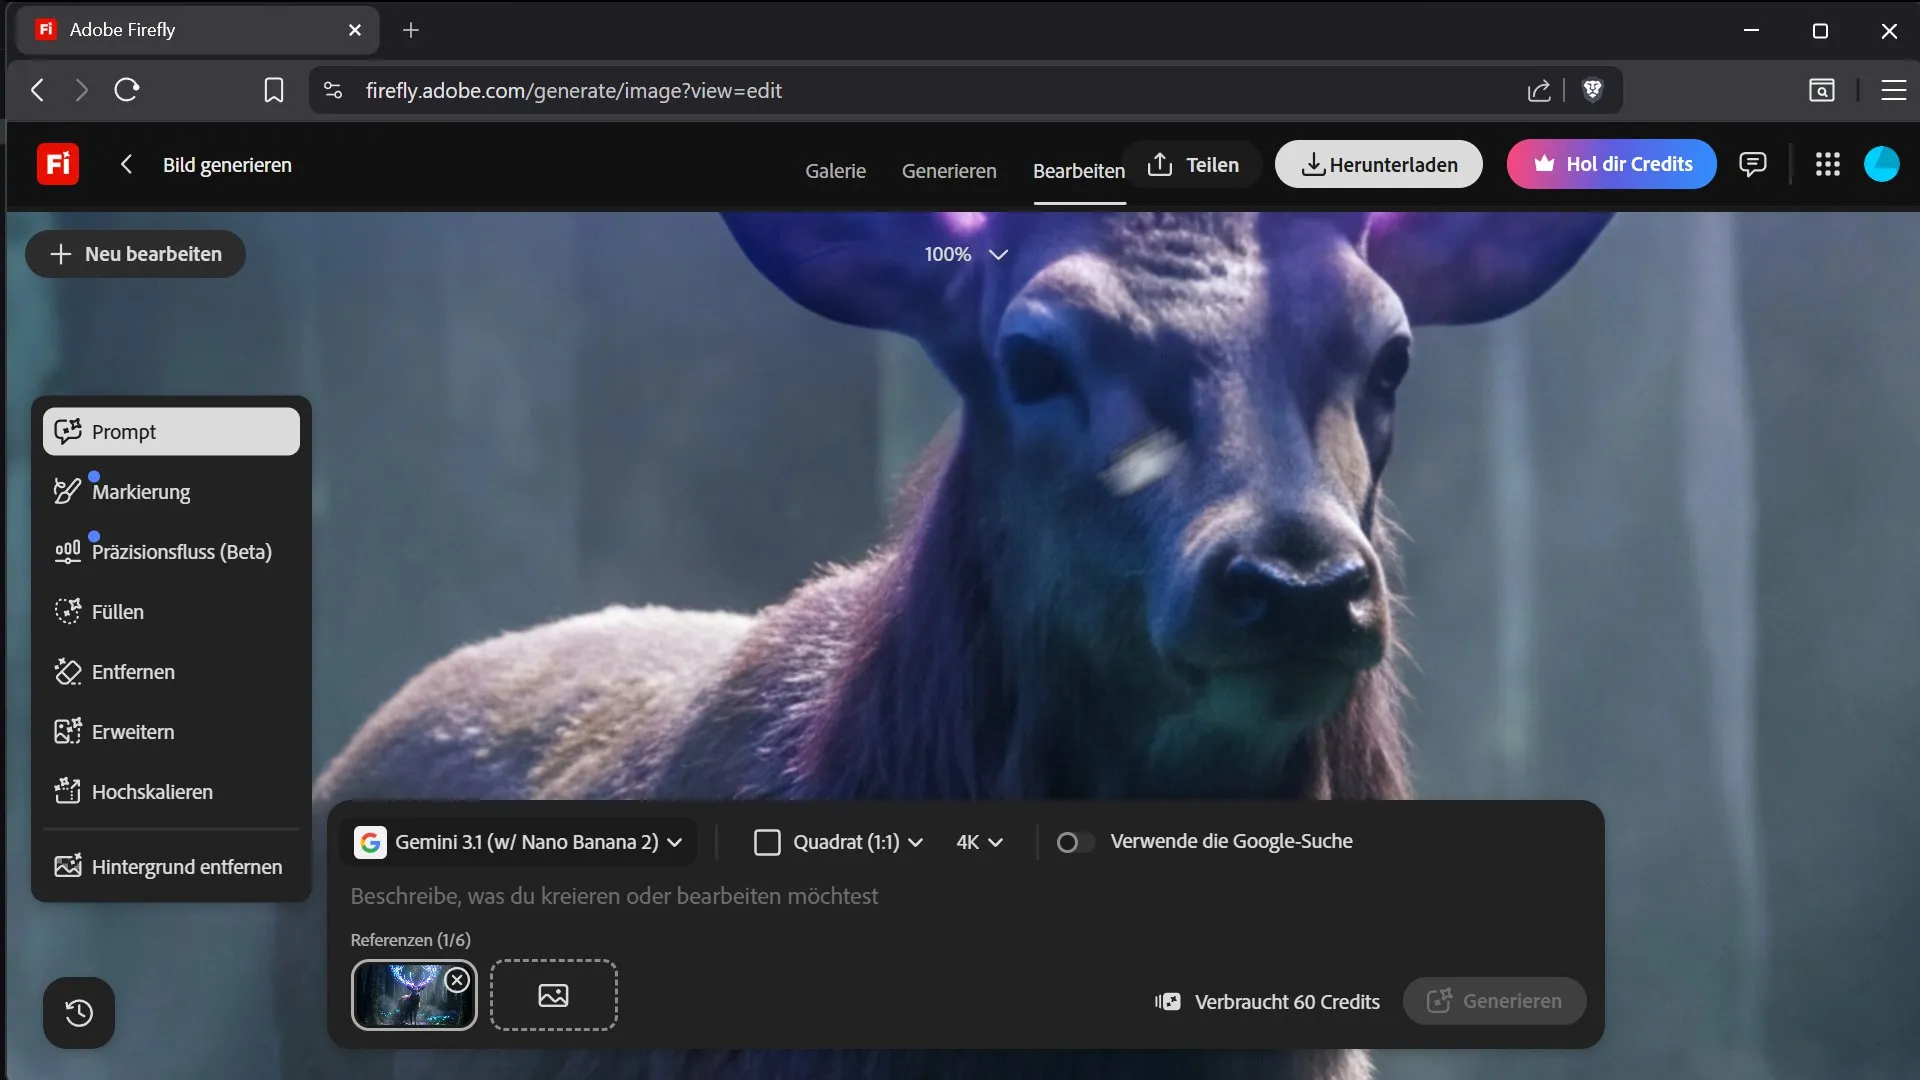Select the deer reference thumbnail
Viewport: 1920px width, 1080px height.
413,995
